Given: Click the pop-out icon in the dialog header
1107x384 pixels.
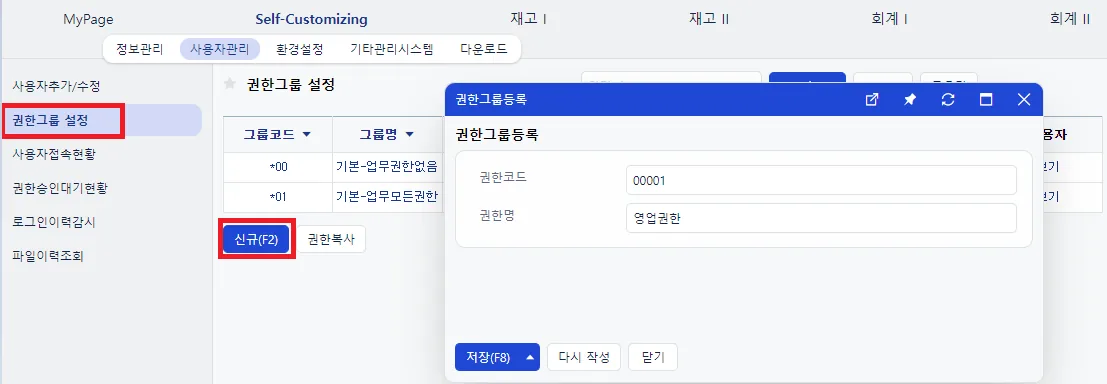Looking at the screenshot, I should [x=872, y=100].
